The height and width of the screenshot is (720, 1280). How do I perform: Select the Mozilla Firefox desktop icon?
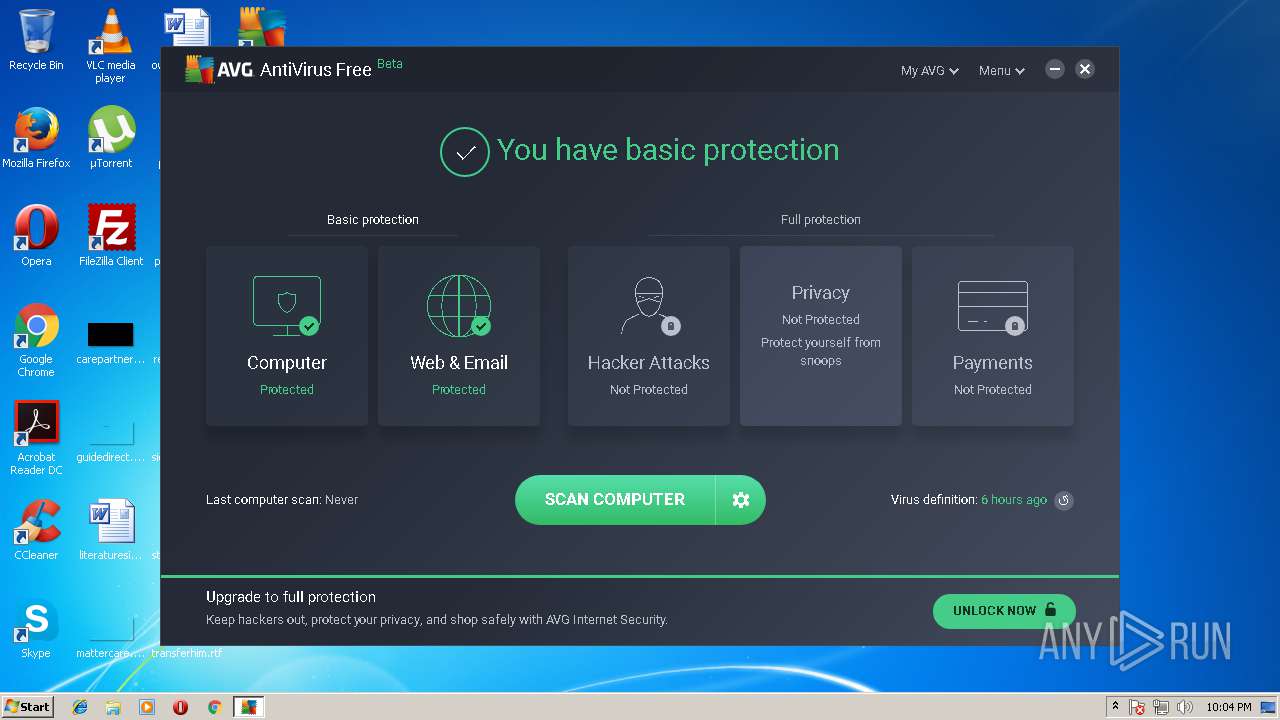pos(36,138)
